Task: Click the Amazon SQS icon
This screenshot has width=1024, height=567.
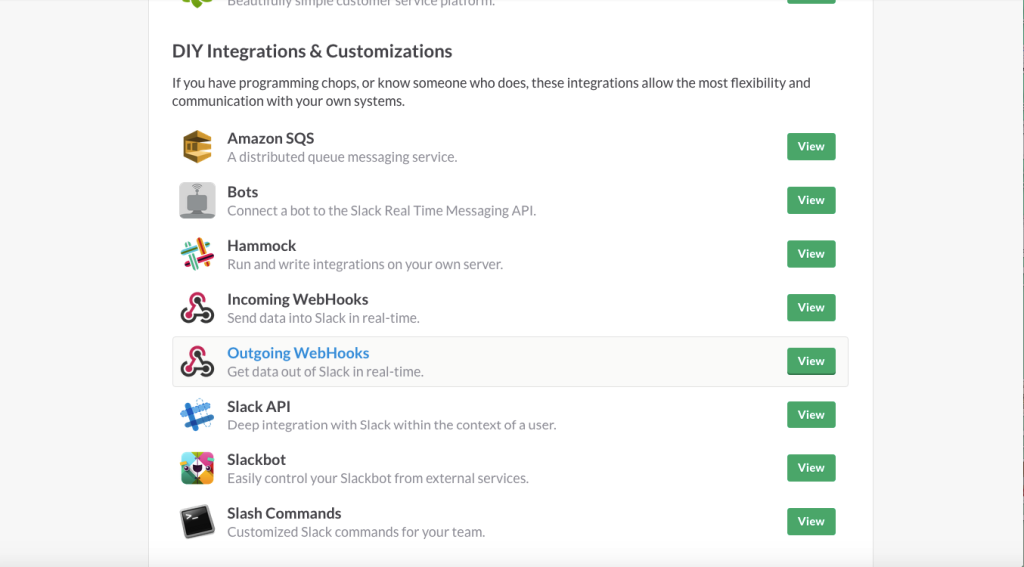Action: click(197, 146)
